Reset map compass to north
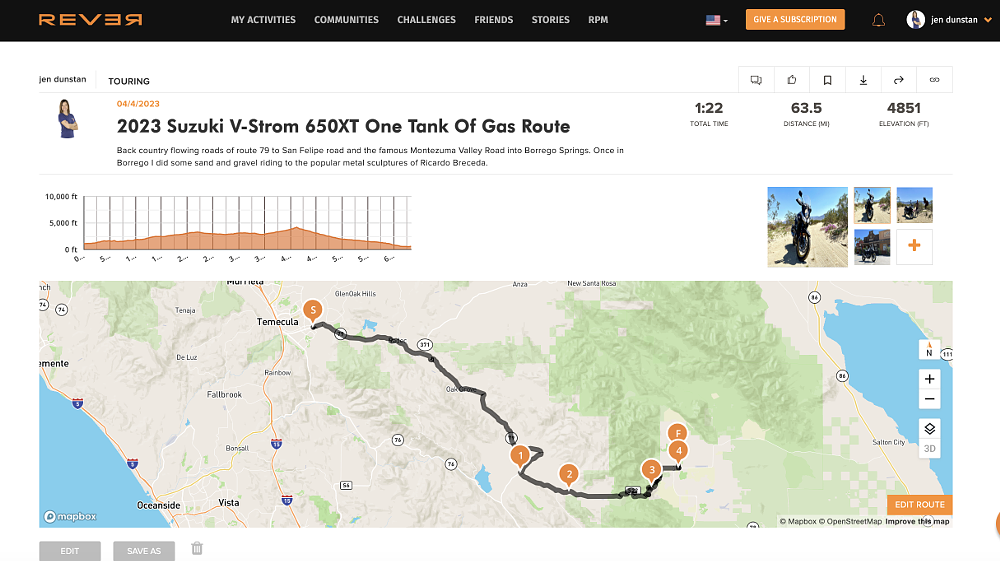 click(x=929, y=349)
